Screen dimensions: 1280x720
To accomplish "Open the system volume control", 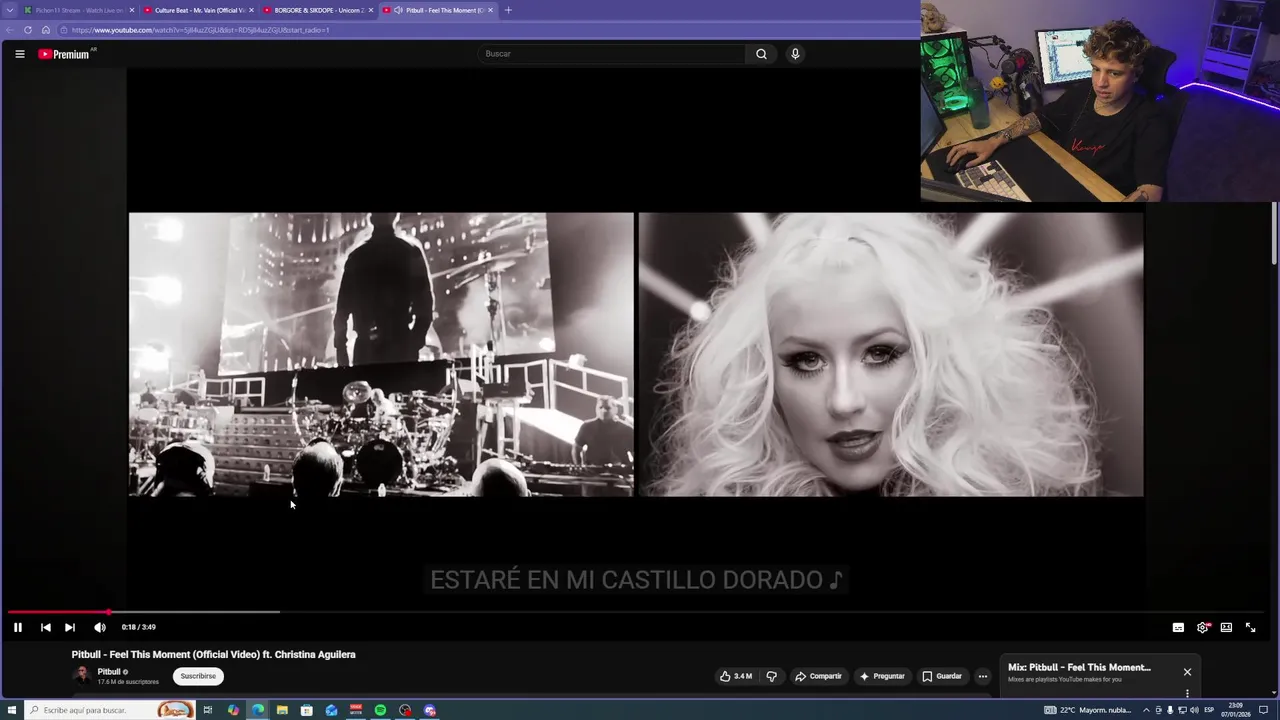I will coord(1194,710).
